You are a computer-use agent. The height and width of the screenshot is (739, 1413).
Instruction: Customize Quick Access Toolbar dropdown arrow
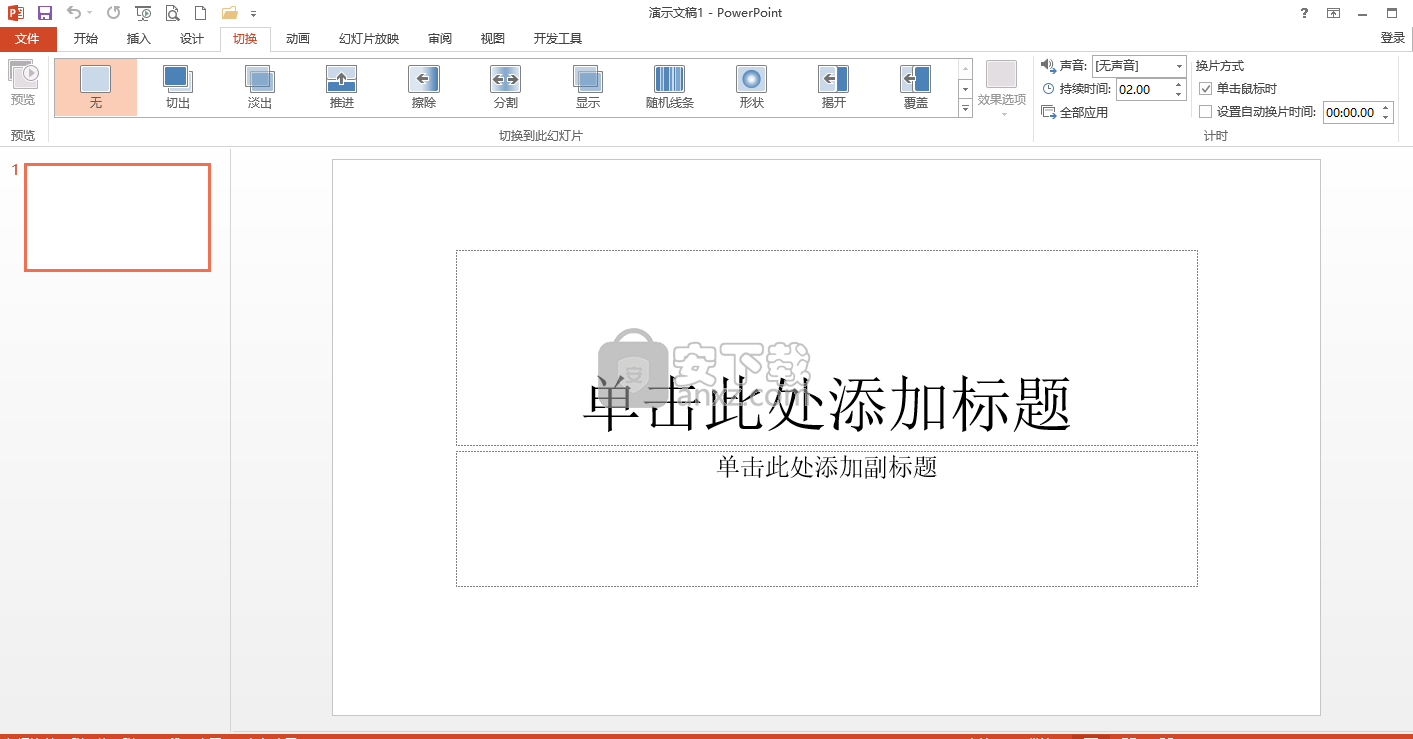click(x=253, y=14)
